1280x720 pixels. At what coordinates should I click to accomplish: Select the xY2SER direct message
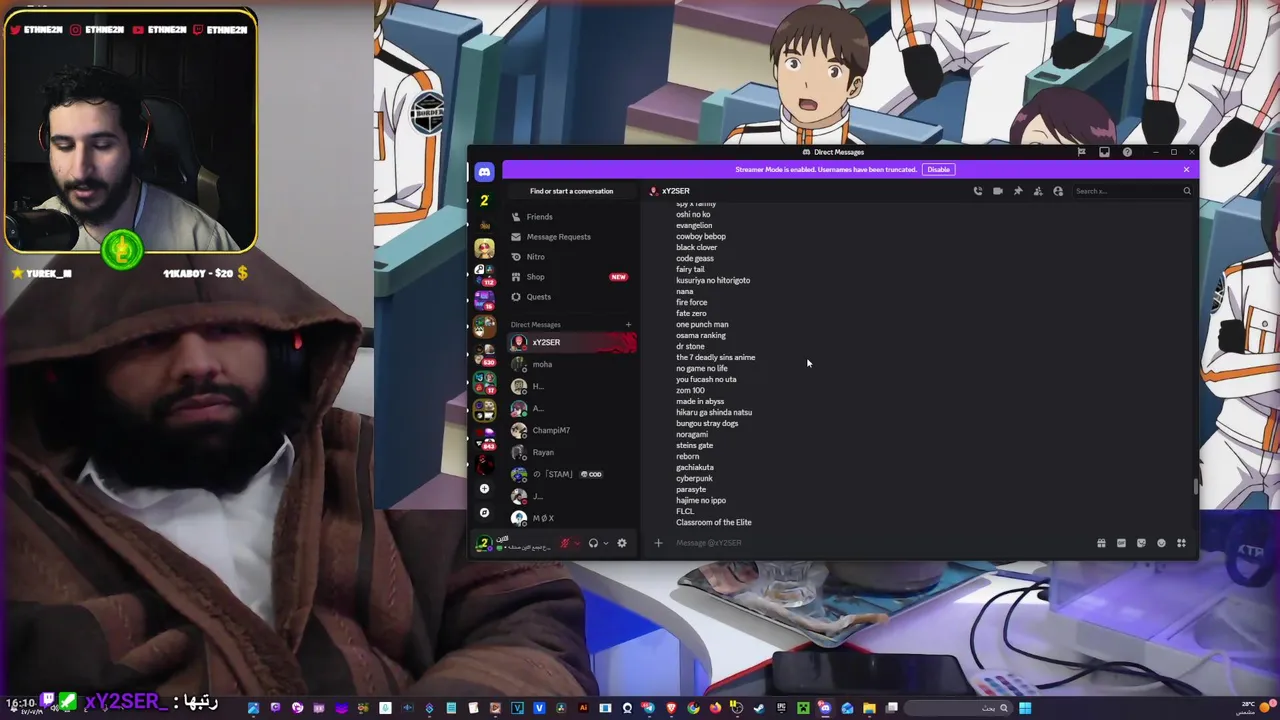[571, 342]
